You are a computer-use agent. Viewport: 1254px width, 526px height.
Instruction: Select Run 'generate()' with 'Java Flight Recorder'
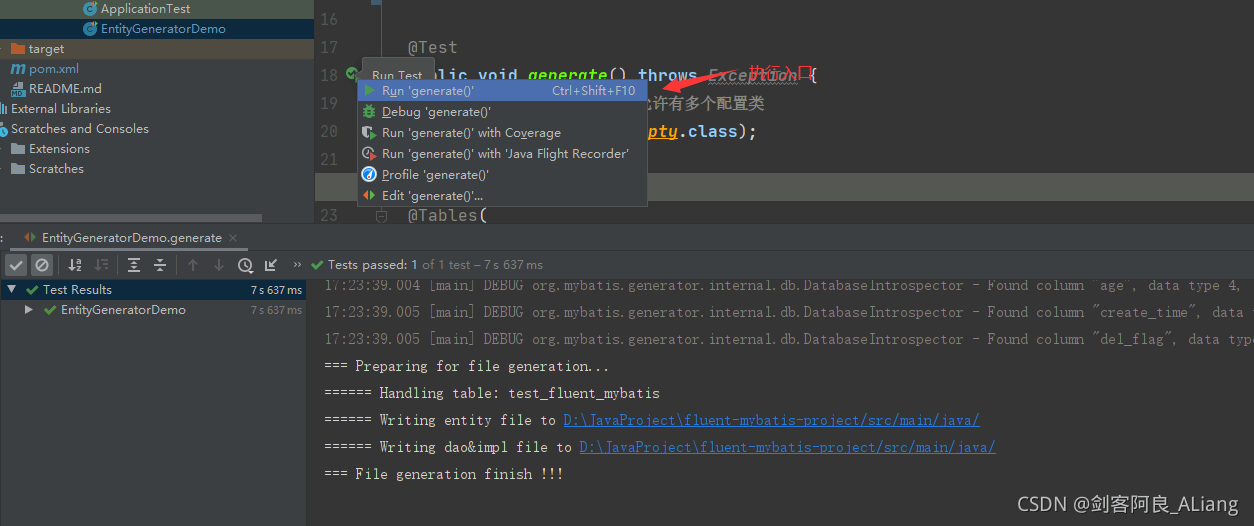coord(502,154)
